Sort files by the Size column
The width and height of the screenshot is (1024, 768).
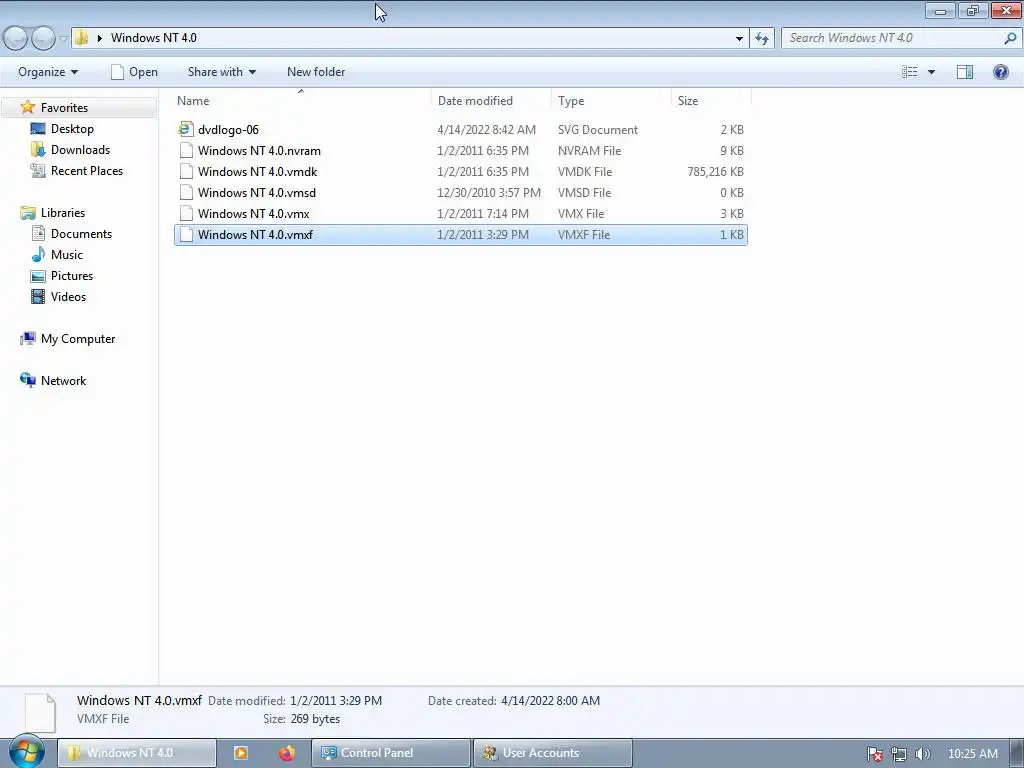711,101
